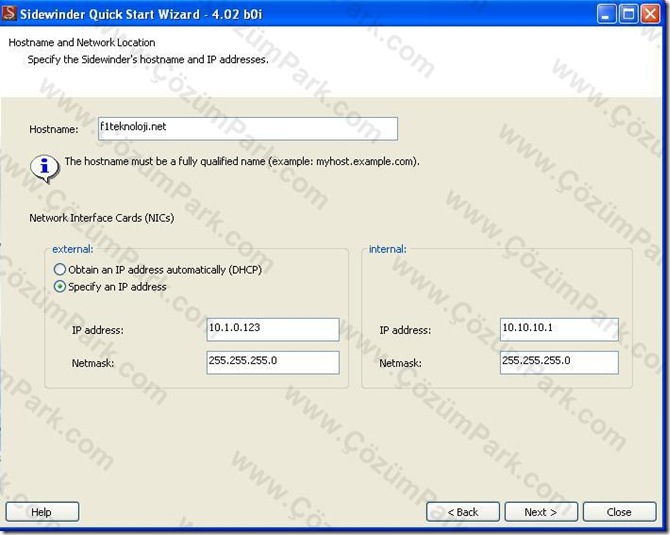670x535 pixels.
Task: Click the Hostname: label text
Action: tap(54, 129)
